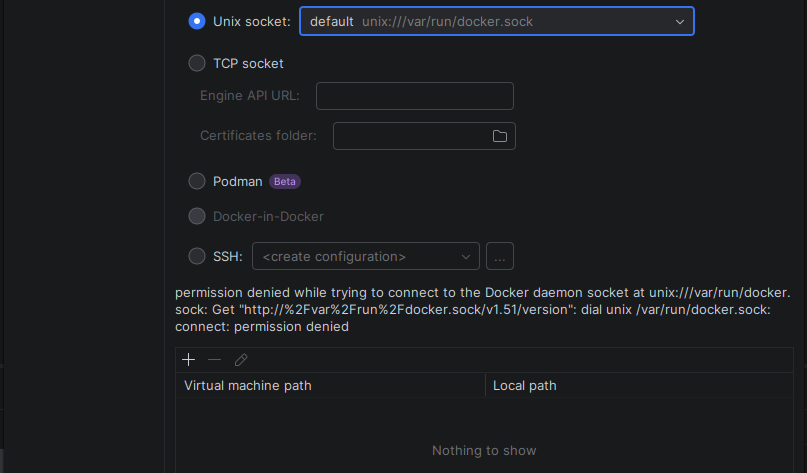Focus the Certificates folder text field
The image size is (807, 473).
(410, 136)
